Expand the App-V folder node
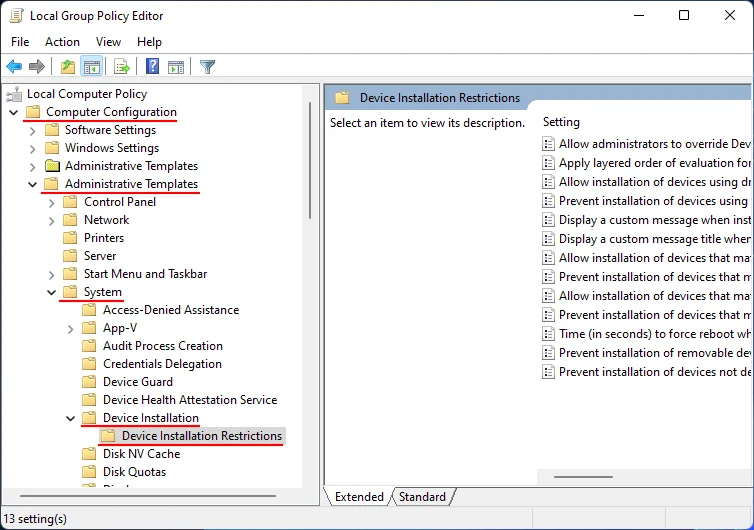The image size is (754, 530). 71,328
